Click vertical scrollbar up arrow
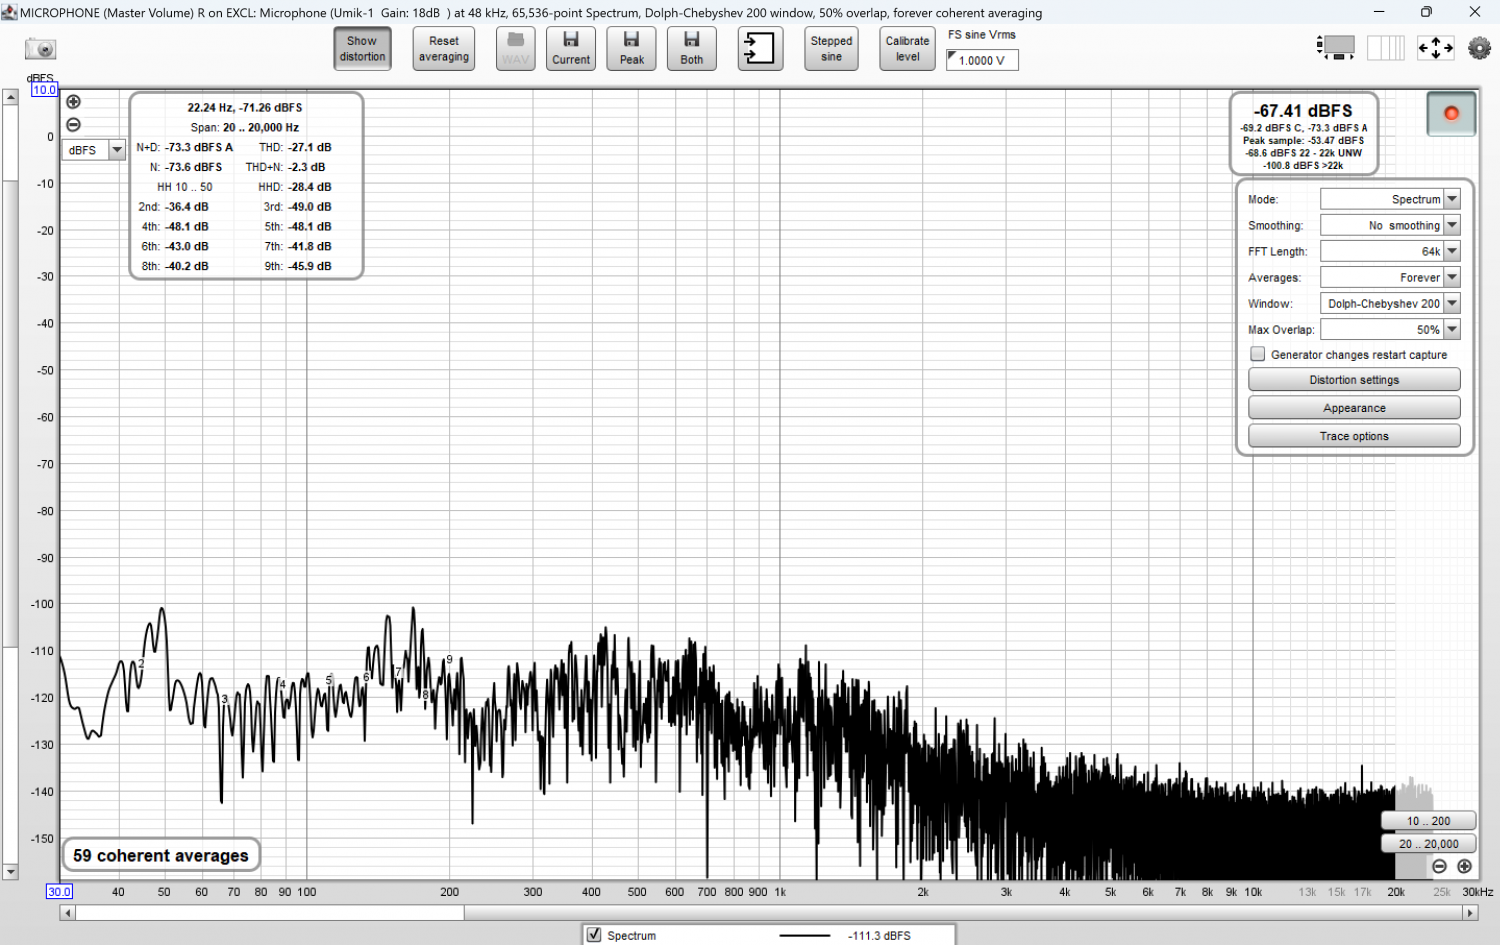The image size is (1500, 945). coord(10,97)
